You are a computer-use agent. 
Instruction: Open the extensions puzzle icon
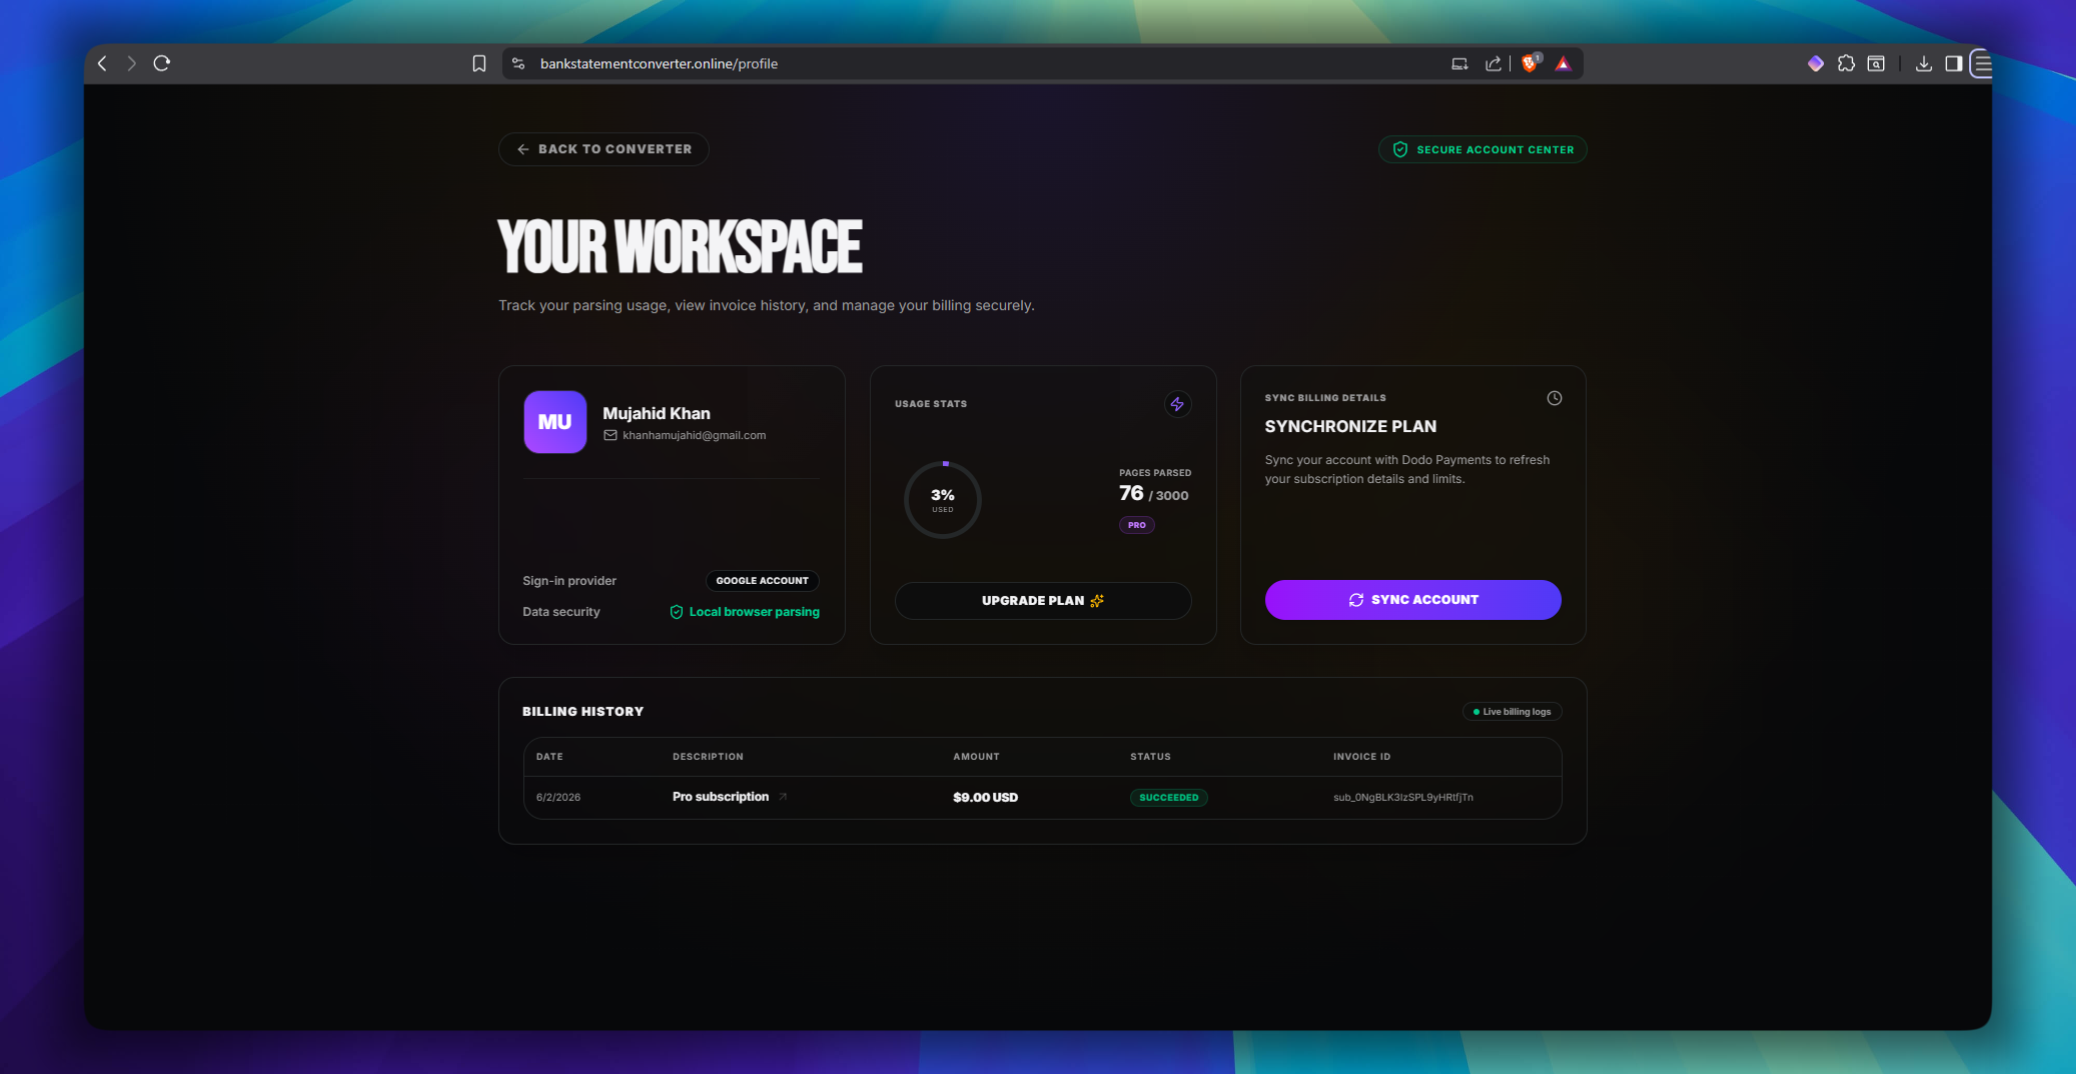click(1846, 63)
